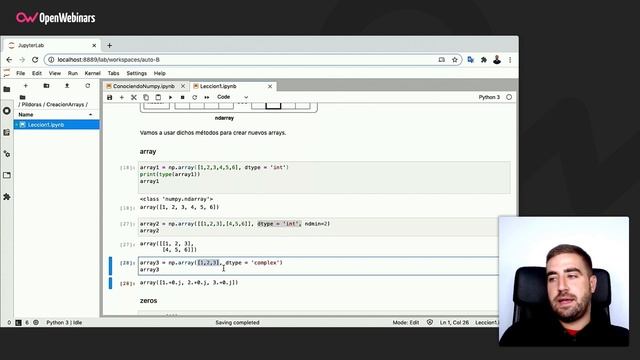640x360 pixels.
Task: Bookmark this page with the star icon
Action: pyautogui.click(x=455, y=60)
